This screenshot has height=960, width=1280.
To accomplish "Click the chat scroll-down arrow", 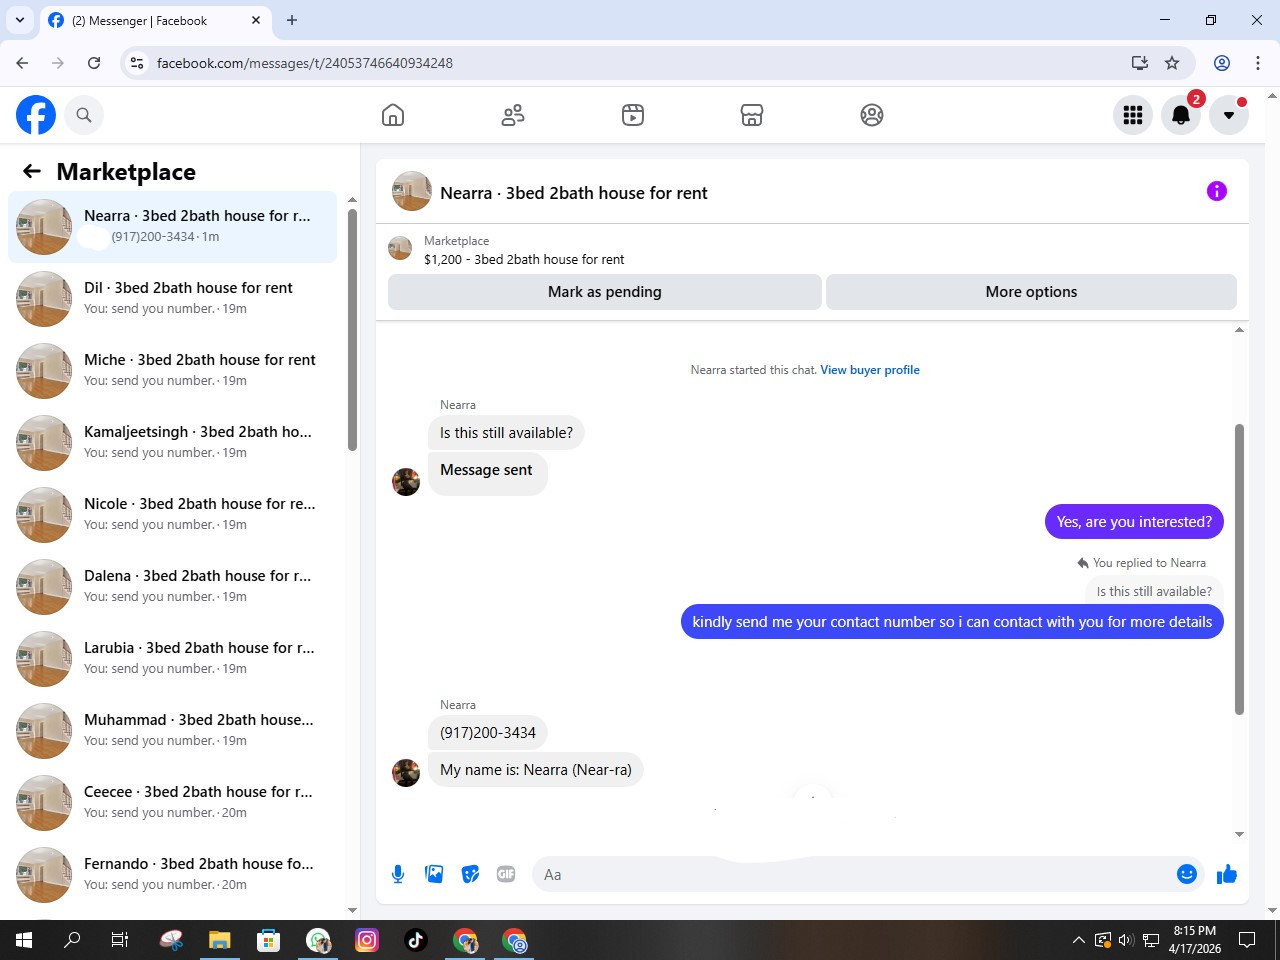I will (x=1240, y=834).
